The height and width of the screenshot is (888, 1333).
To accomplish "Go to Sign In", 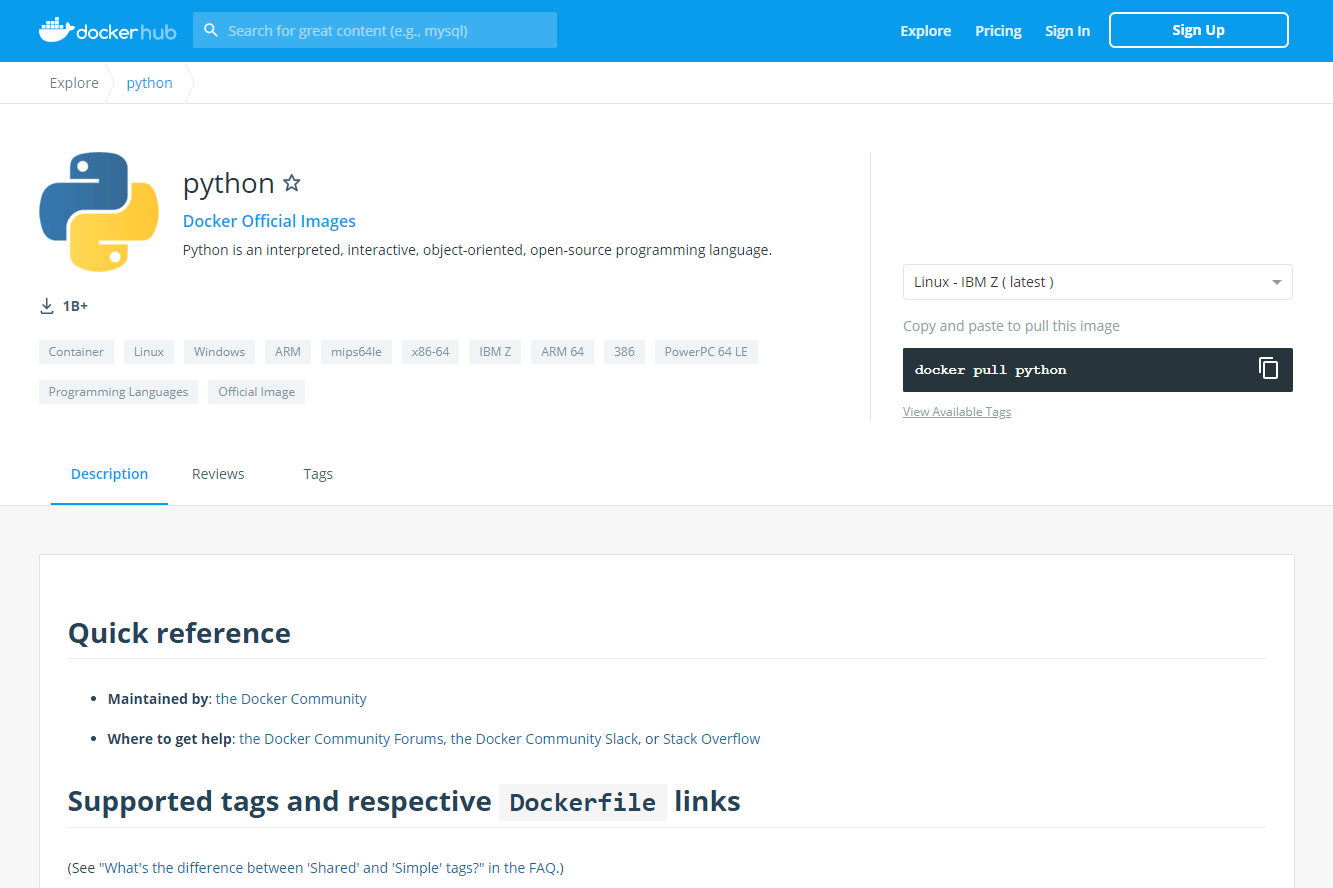I will [x=1067, y=31].
